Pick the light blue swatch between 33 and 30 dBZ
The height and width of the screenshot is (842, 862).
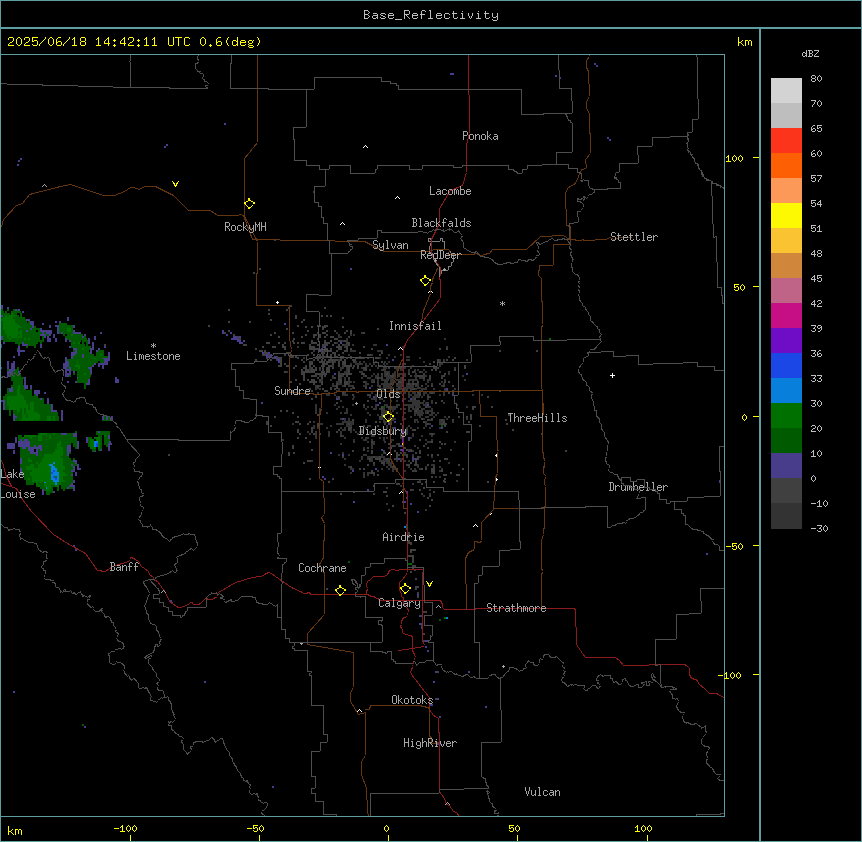click(786, 390)
